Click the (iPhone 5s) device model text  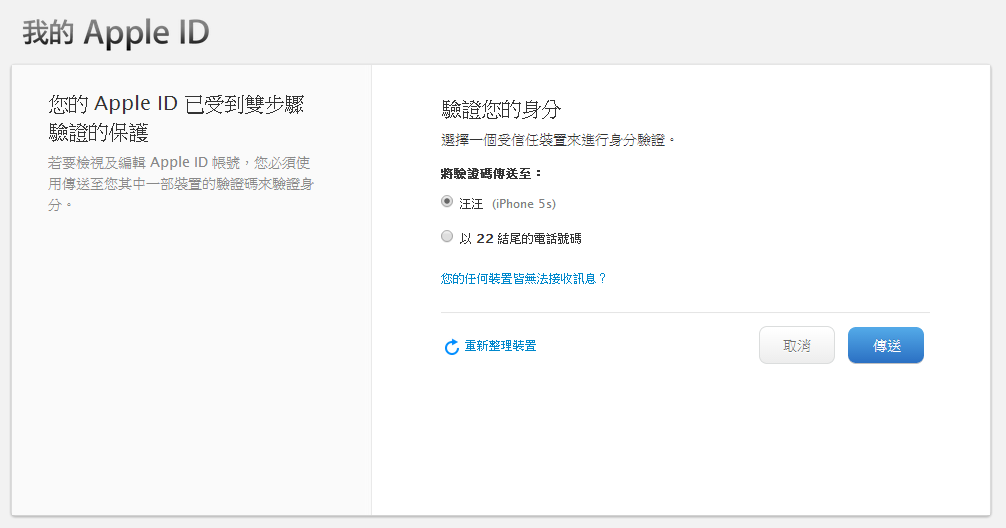524,204
